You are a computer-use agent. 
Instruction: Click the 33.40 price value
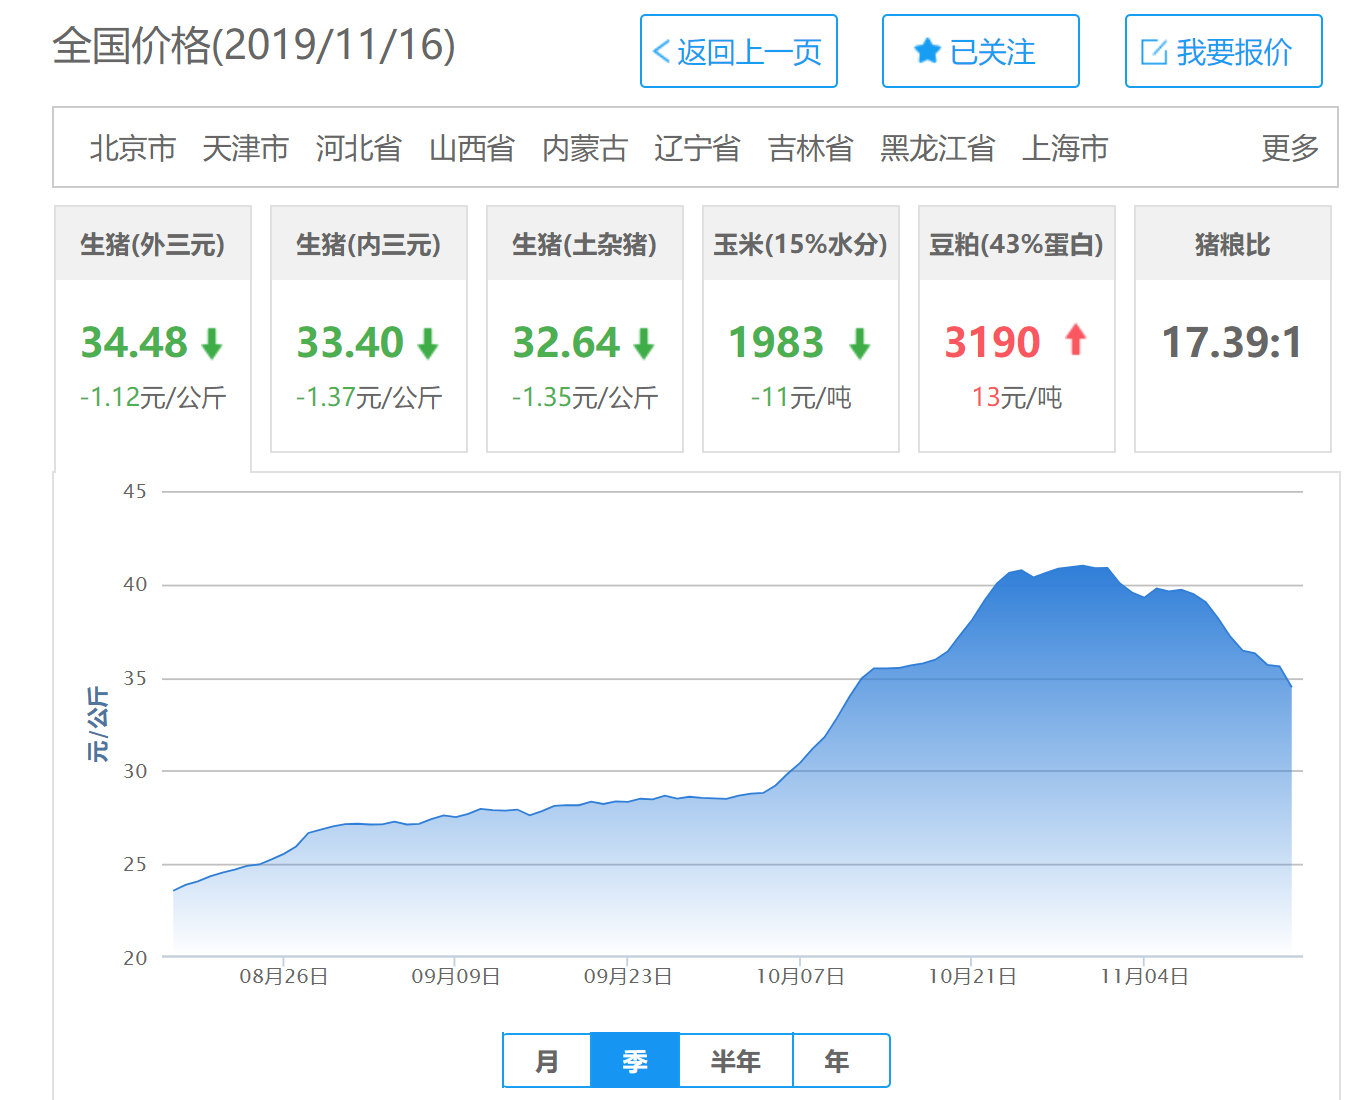350,342
